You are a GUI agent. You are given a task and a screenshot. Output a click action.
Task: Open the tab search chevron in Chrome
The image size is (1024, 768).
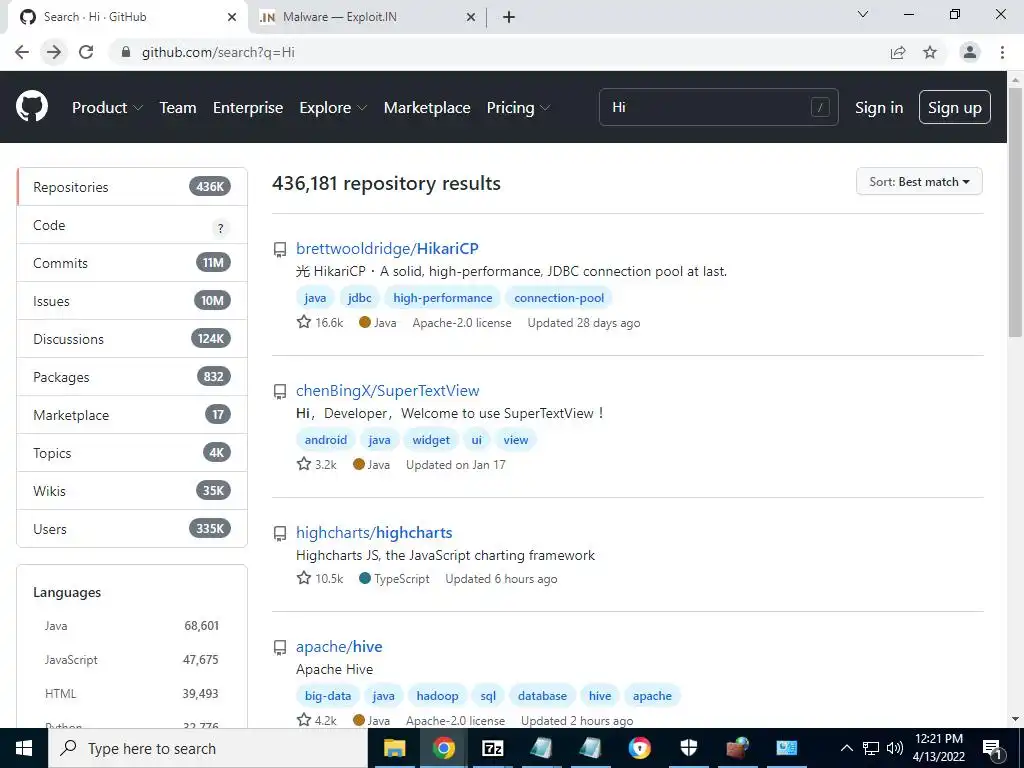(x=862, y=14)
